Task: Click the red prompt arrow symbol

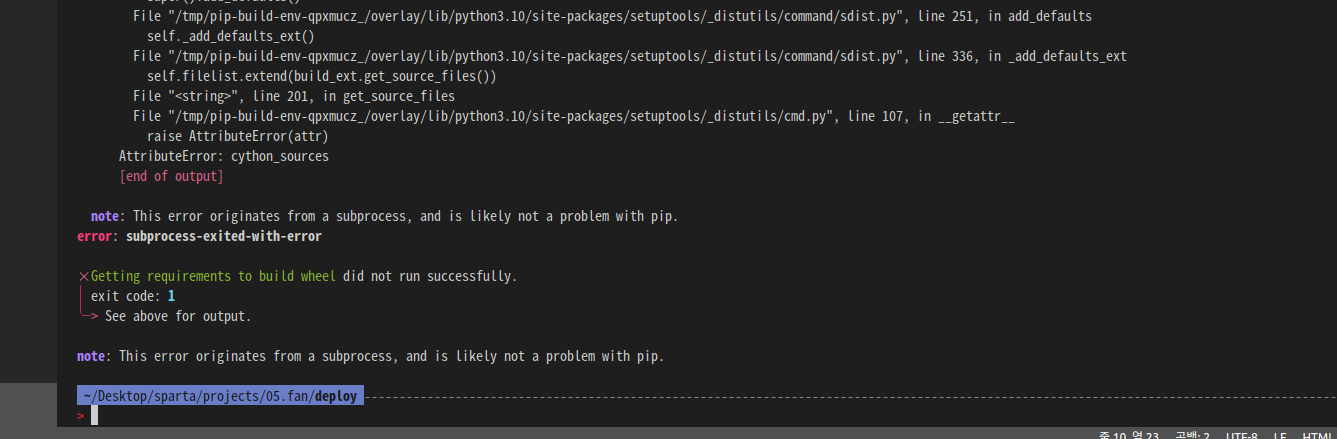Action: (x=81, y=416)
